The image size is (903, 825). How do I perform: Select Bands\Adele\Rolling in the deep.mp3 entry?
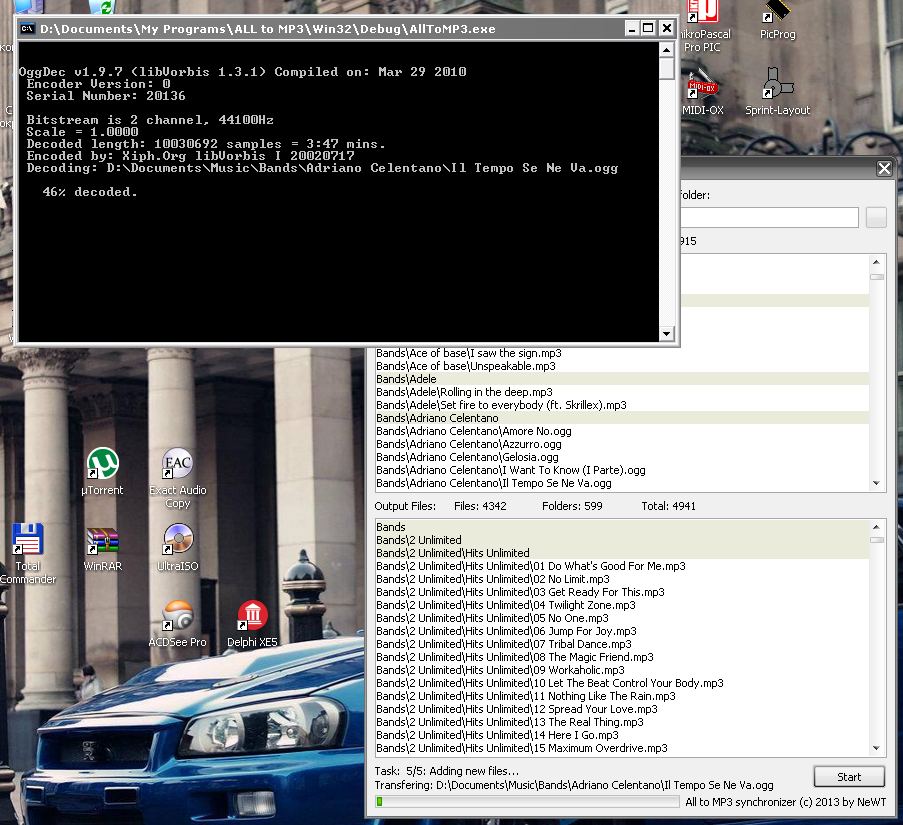(x=464, y=392)
